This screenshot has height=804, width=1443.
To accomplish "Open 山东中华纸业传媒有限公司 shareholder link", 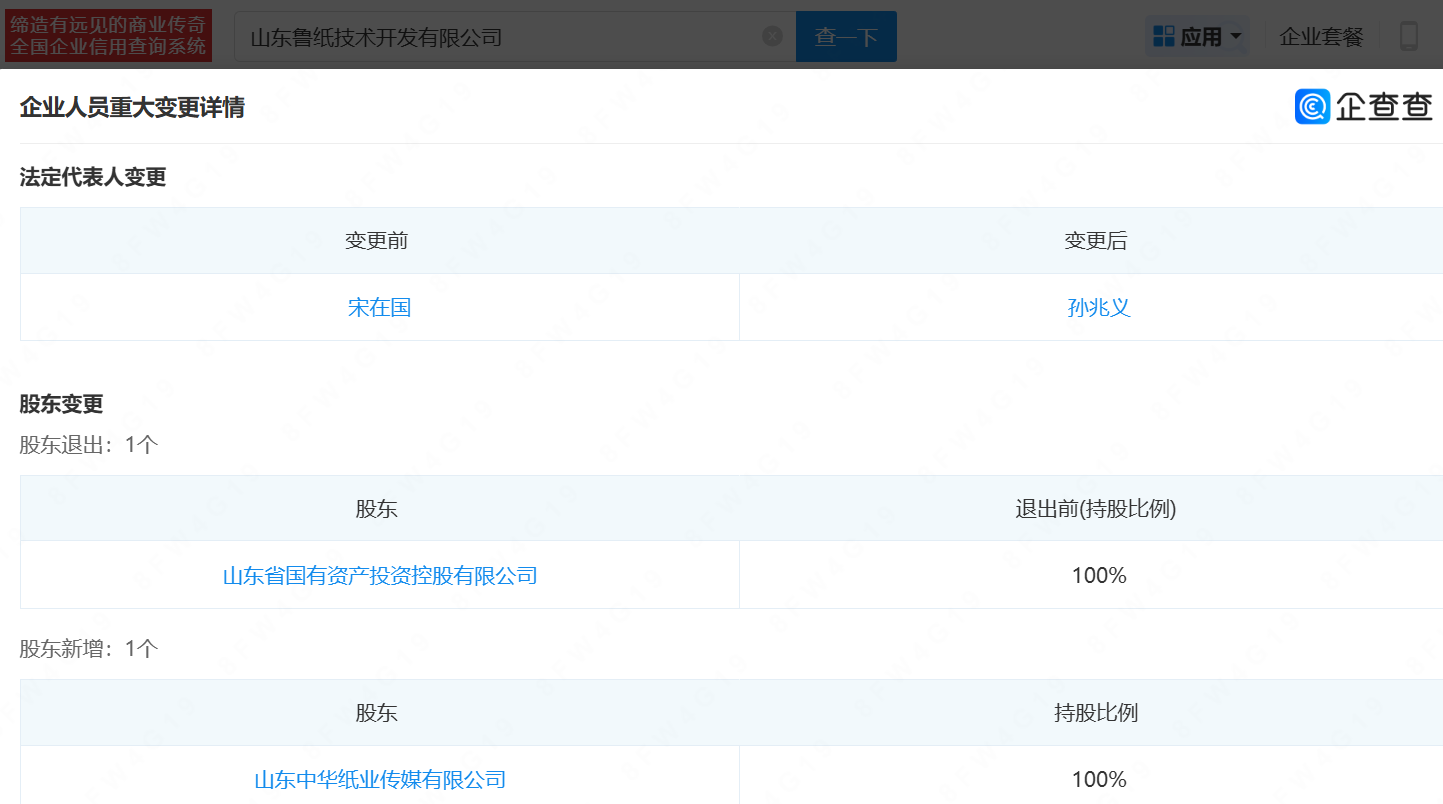I will [379, 779].
